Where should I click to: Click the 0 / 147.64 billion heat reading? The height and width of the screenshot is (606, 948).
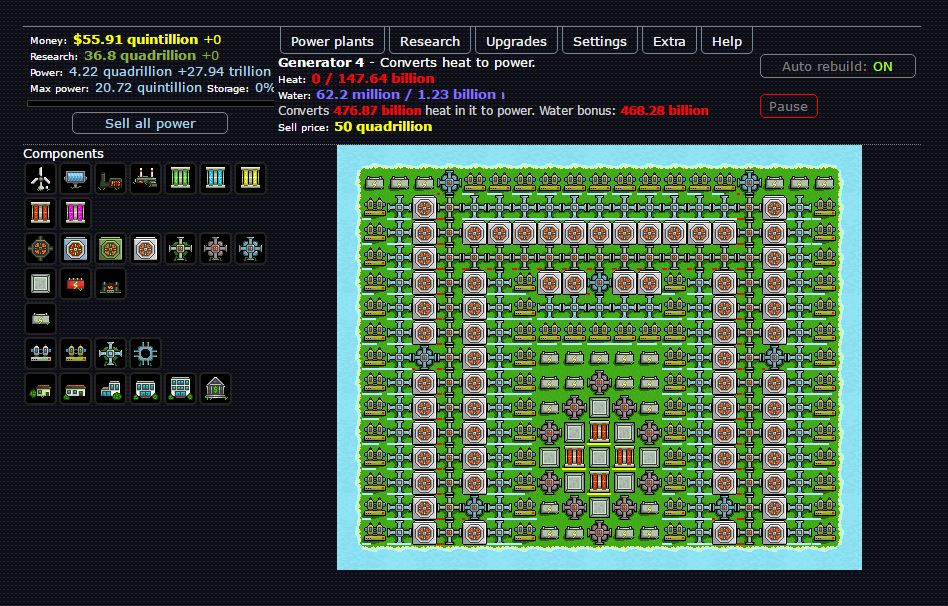(372, 79)
